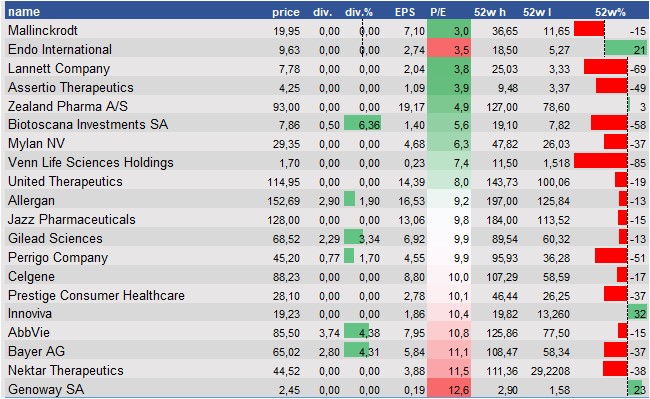Open Prestige Consumer Healthcare entry
650x399 pixels.
[96, 295]
